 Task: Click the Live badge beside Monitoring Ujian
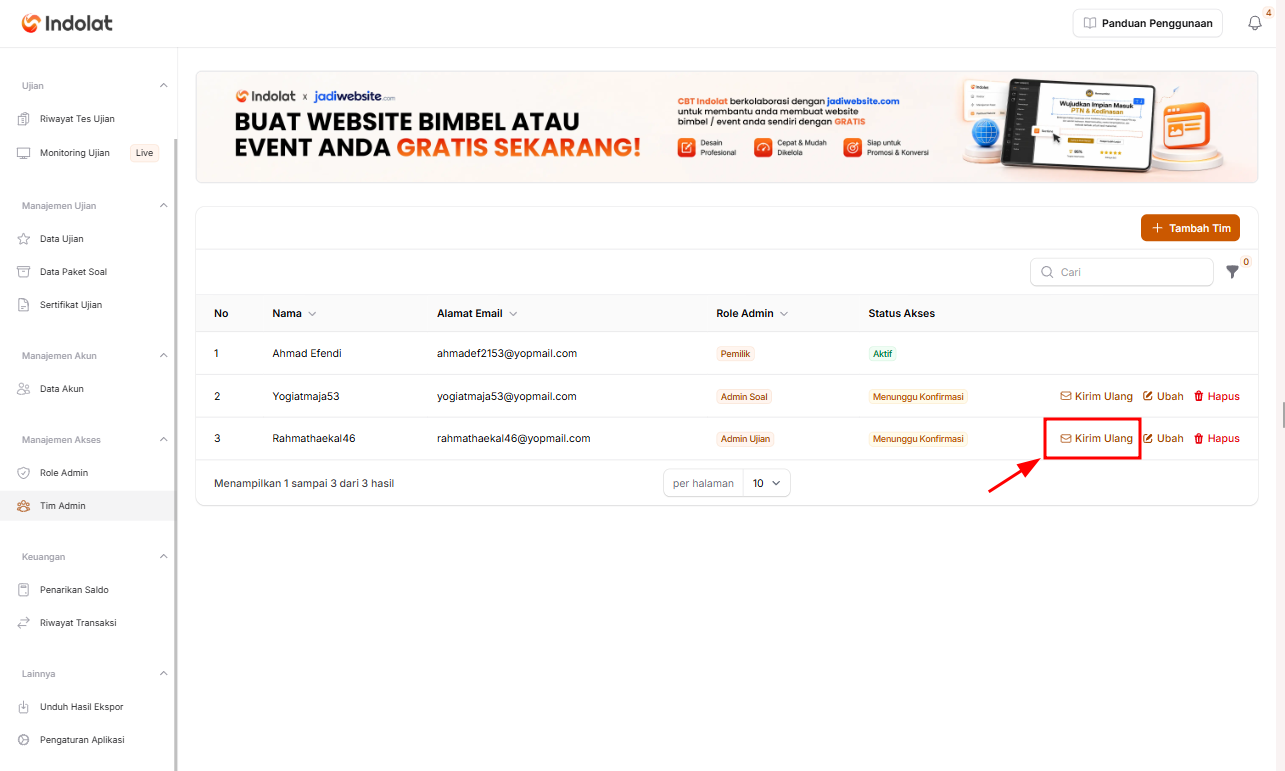pyautogui.click(x=144, y=153)
